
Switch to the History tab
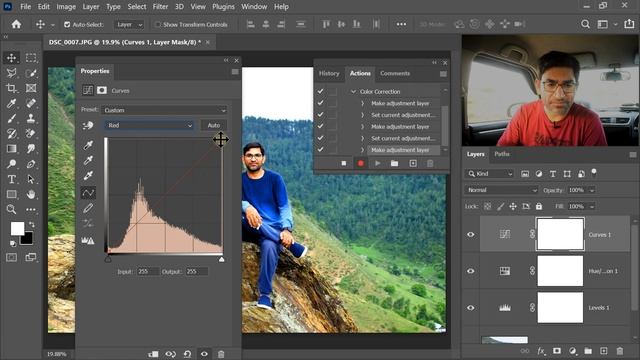tap(329, 73)
